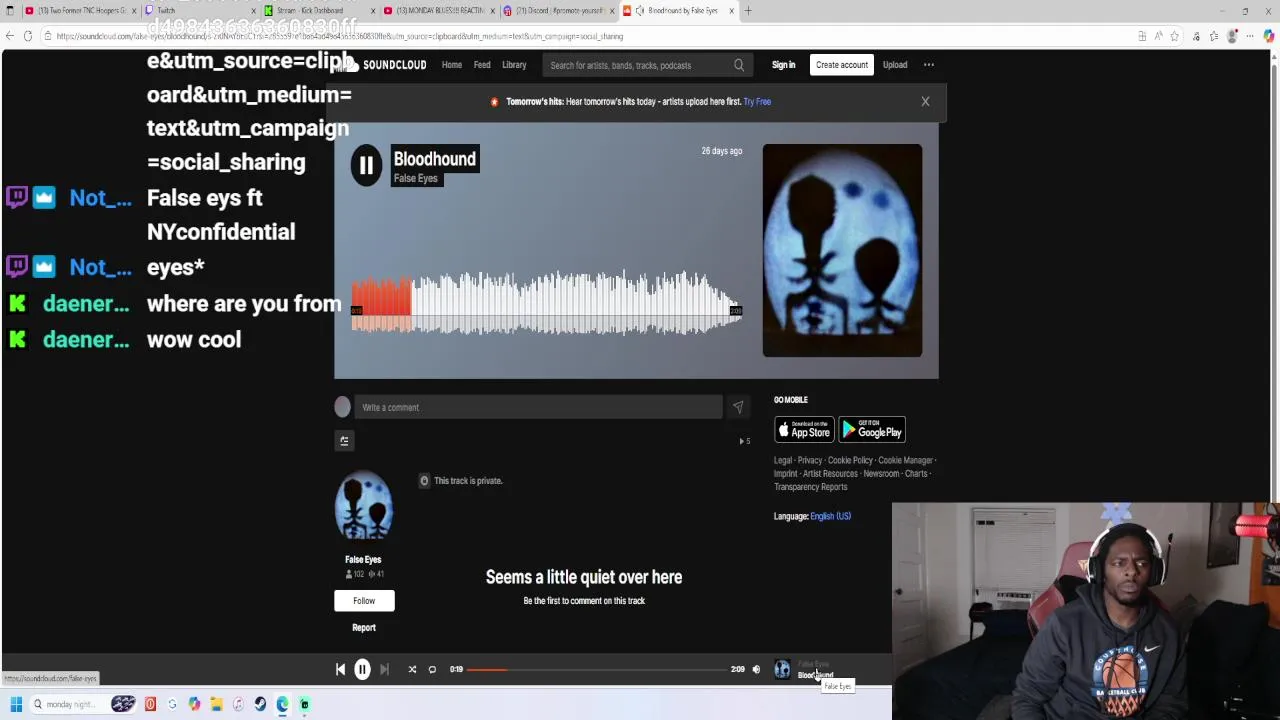1280x720 pixels.
Task: Open the Upload page
Action: pyautogui.click(x=895, y=65)
